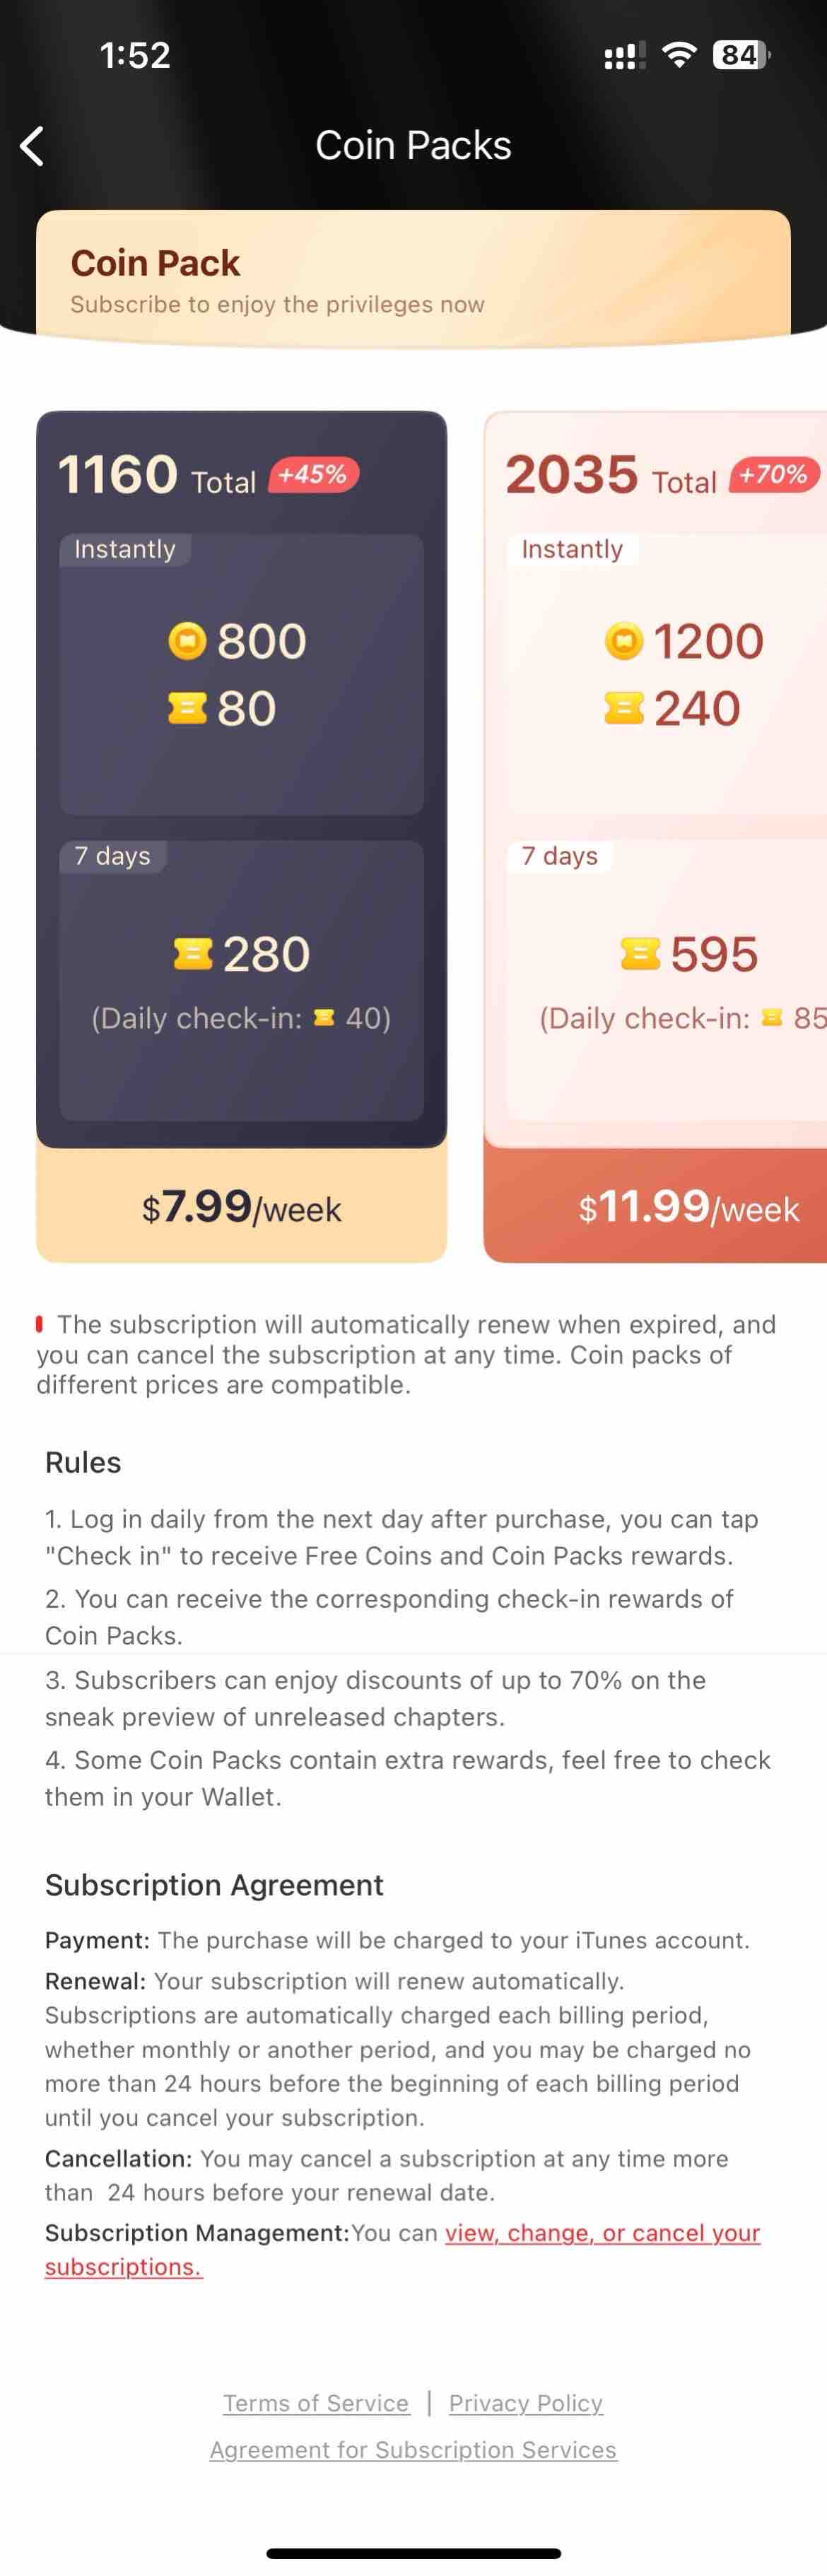
Task: Tap the Wi-Fi status icon
Action: coord(679,55)
